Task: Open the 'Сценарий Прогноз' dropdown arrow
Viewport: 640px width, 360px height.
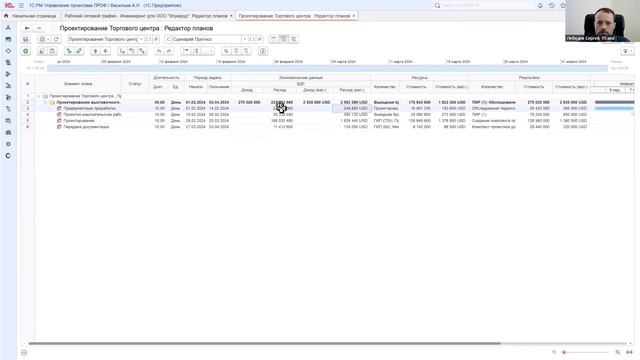Action: coord(245,39)
